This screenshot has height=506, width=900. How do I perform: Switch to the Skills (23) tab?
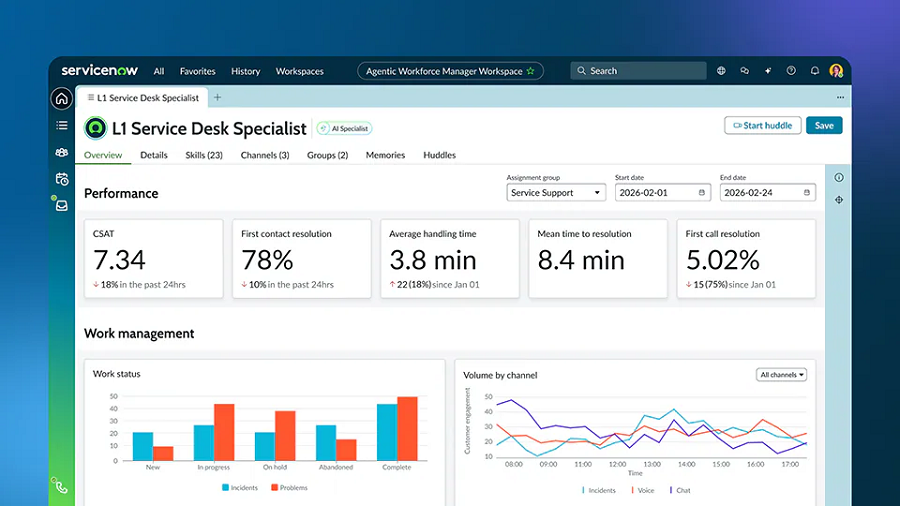204,155
